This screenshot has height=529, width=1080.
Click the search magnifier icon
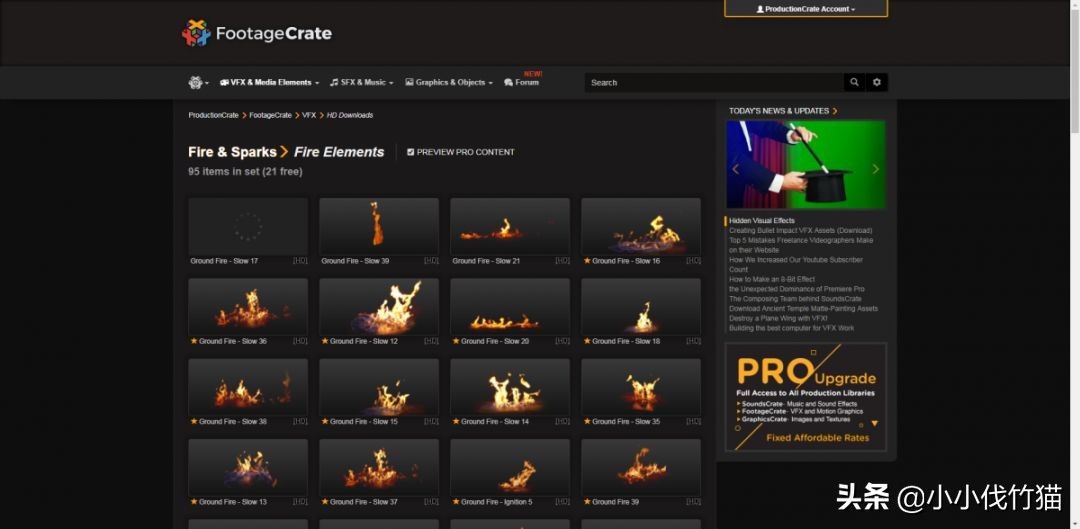(854, 82)
